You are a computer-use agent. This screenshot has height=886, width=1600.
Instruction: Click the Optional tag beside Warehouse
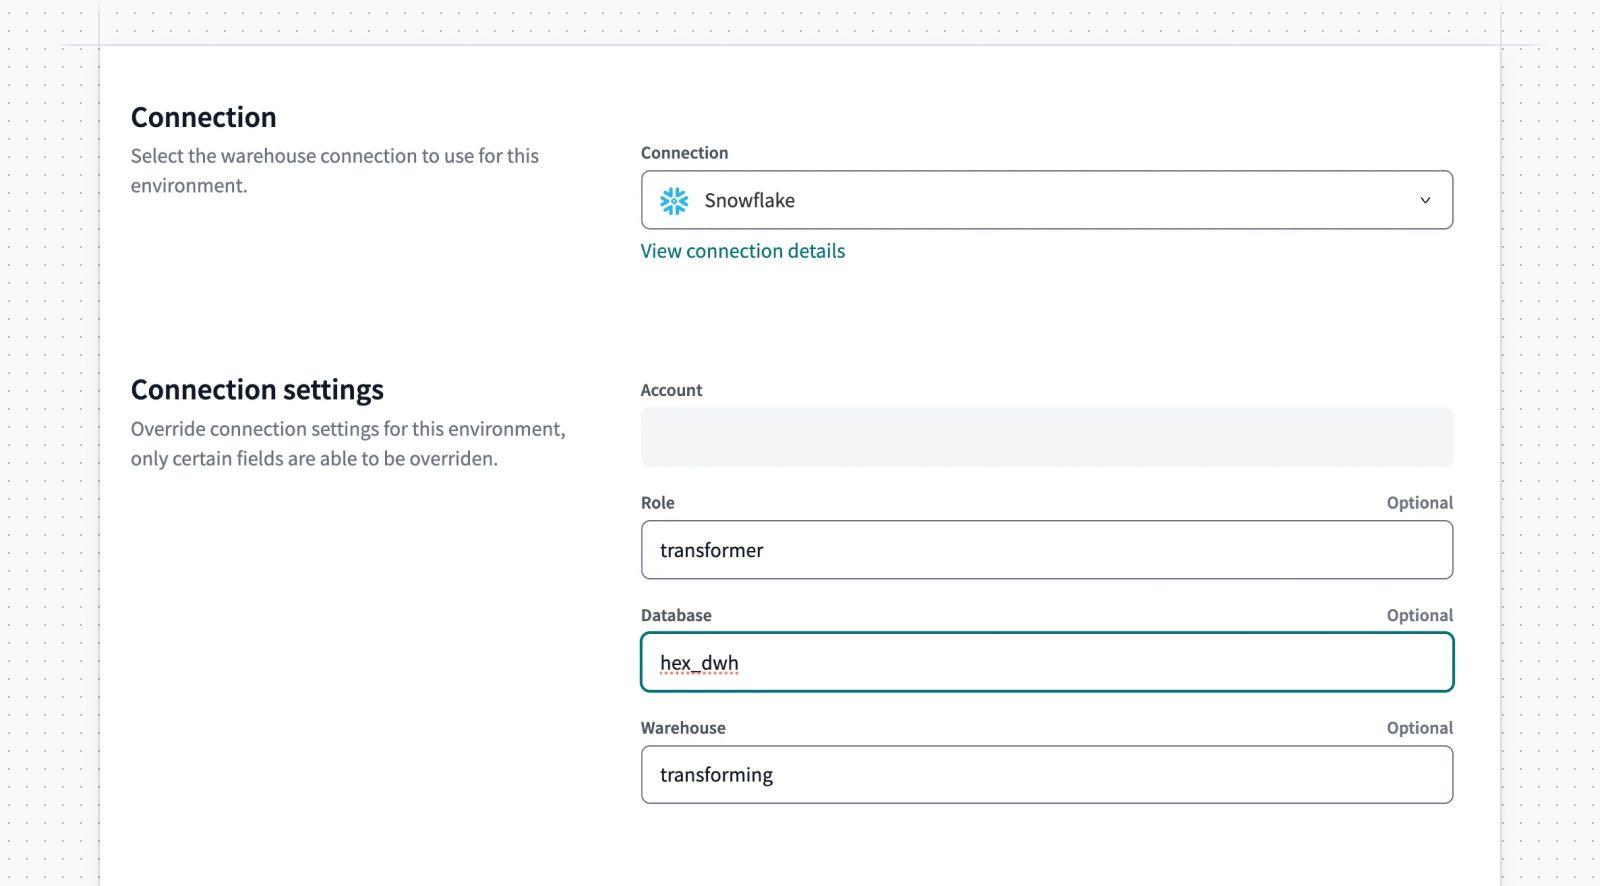pos(1420,728)
